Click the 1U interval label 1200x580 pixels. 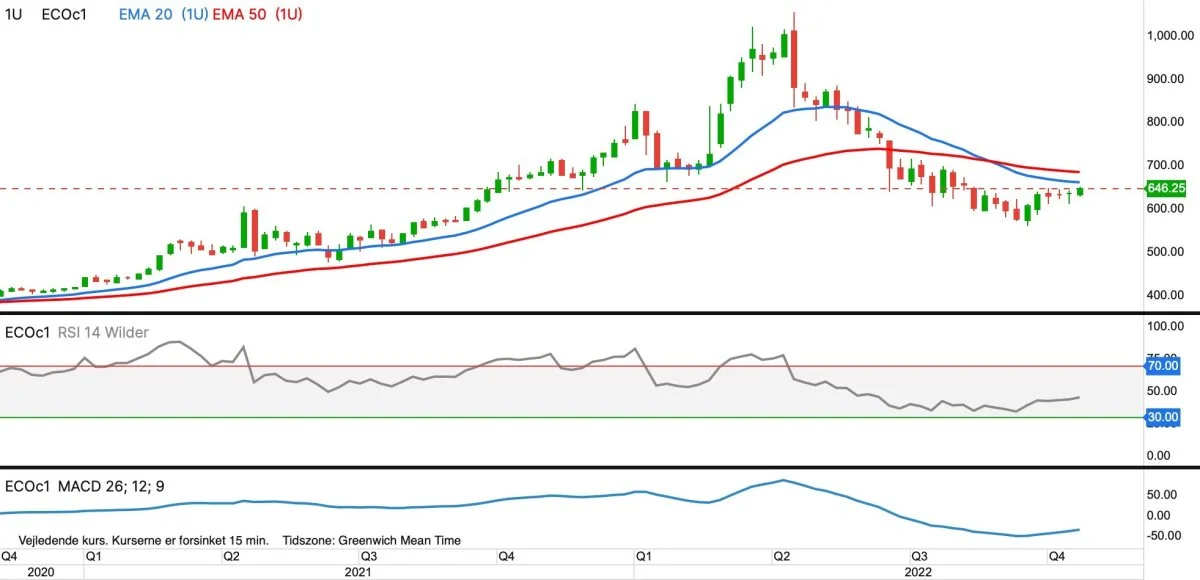(x=13, y=15)
